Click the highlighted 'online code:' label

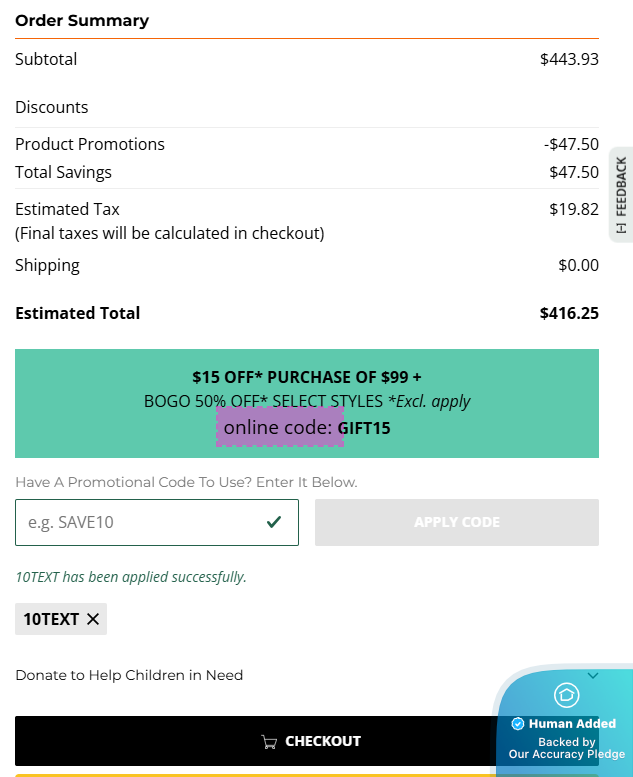click(x=279, y=428)
